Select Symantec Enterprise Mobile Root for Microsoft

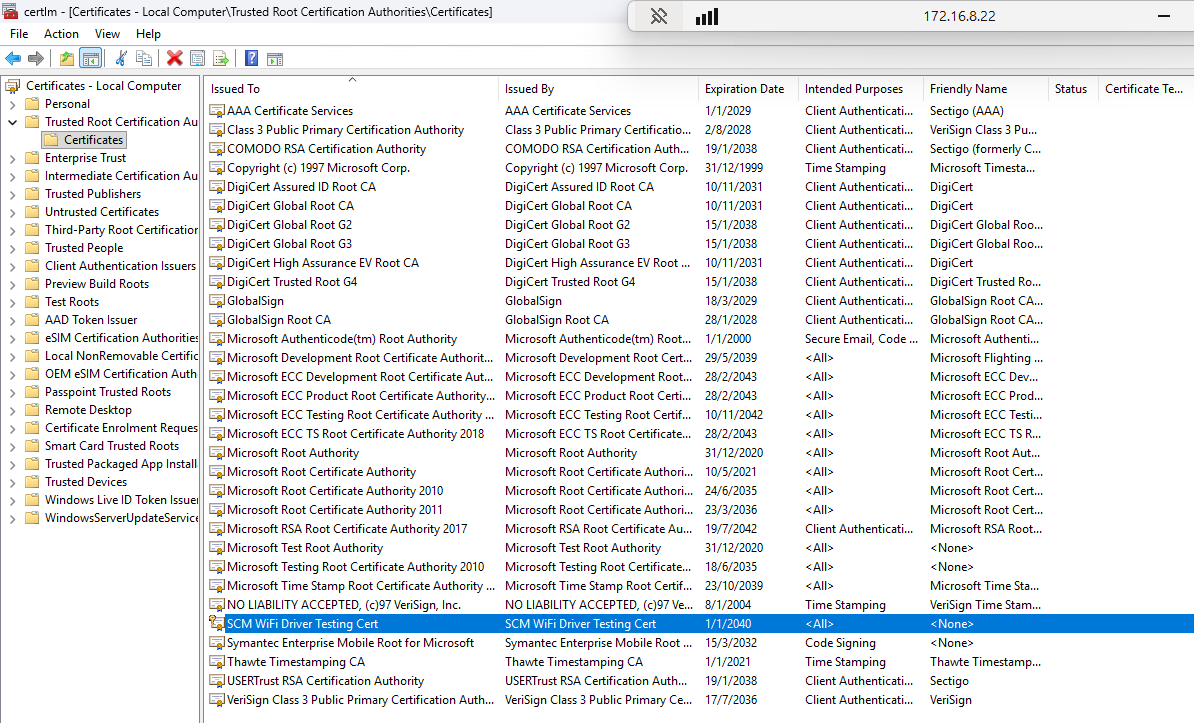699,643
